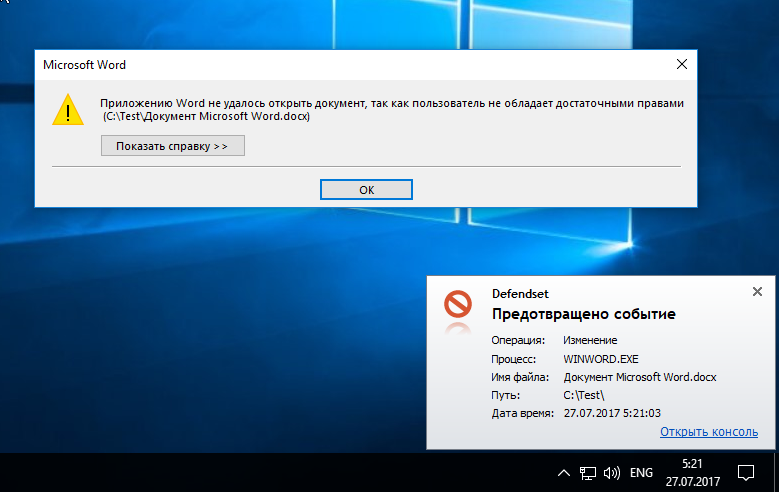Click OK in the Microsoft Word dialog
Image resolution: width=779 pixels, height=492 pixels.
point(366,189)
